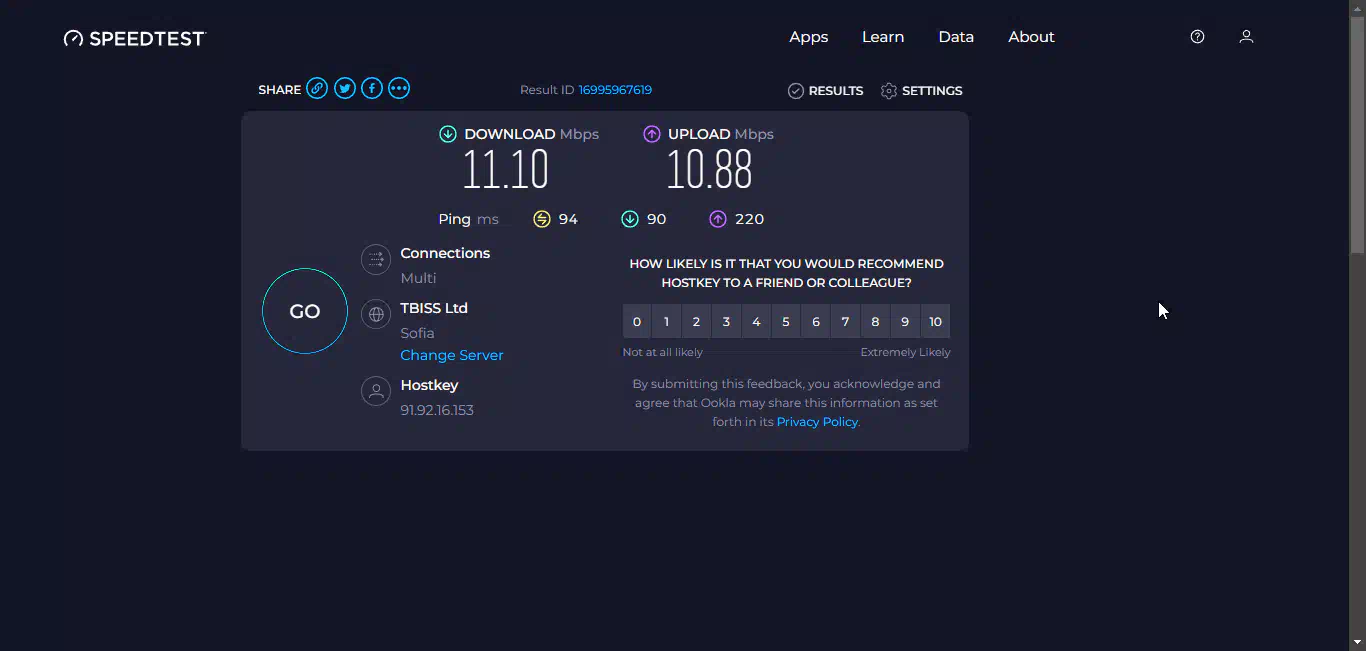Click the upload ping icon next to 220
1366x651 pixels.
click(718, 219)
